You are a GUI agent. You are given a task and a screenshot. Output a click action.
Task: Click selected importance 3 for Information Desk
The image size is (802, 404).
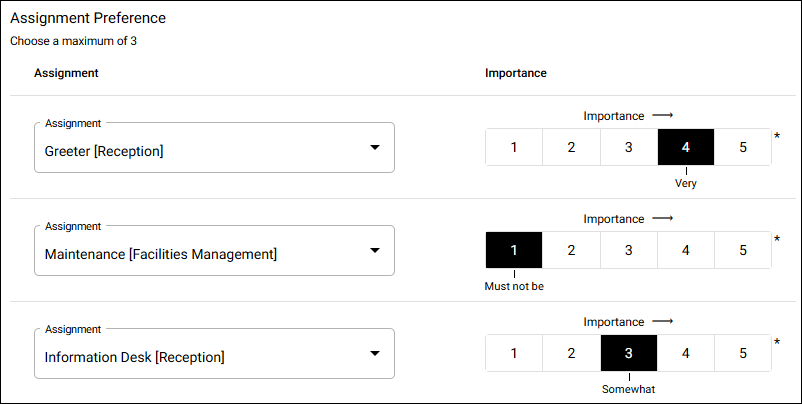(x=629, y=353)
